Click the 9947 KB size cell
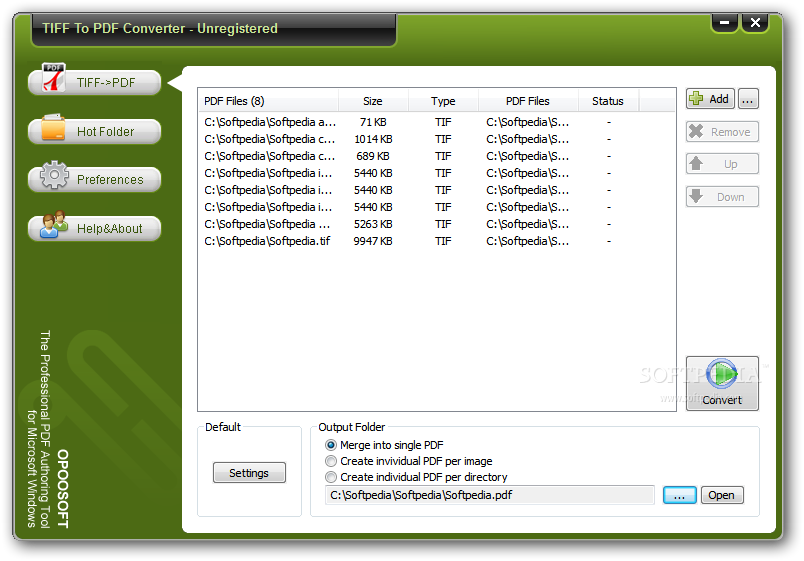The height and width of the screenshot is (561, 804). [373, 241]
